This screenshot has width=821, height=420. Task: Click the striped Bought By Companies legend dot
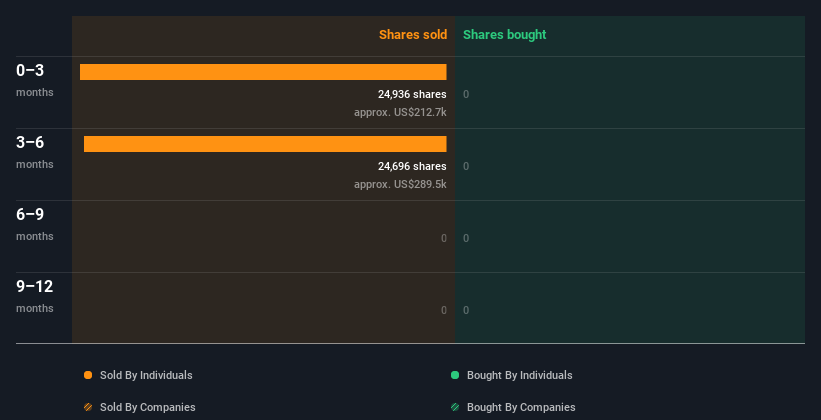(x=455, y=407)
